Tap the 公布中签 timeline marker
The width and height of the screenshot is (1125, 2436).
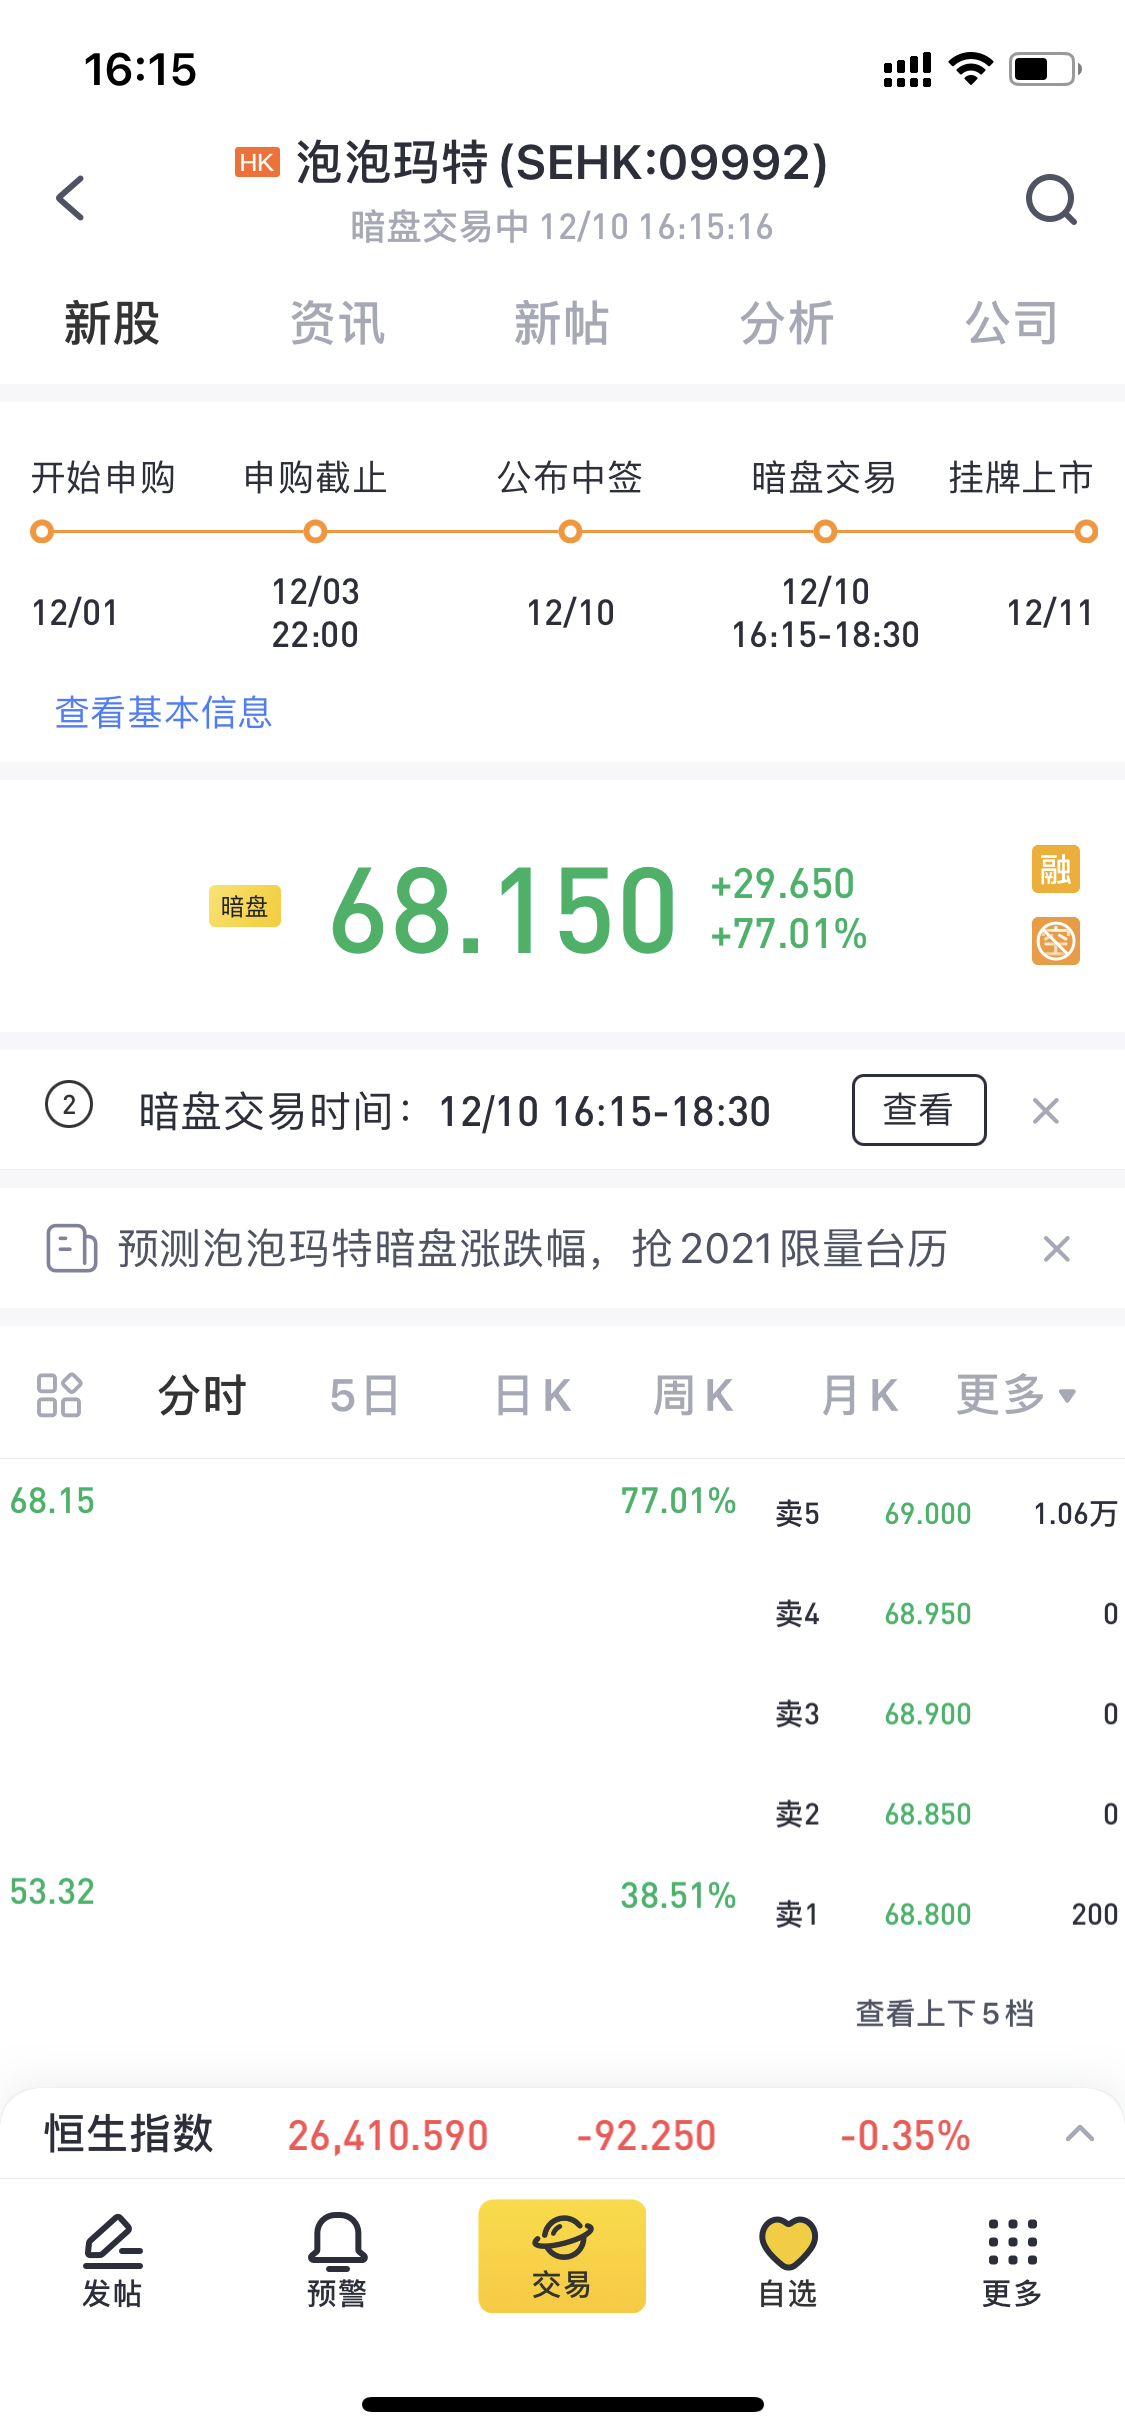click(x=570, y=531)
